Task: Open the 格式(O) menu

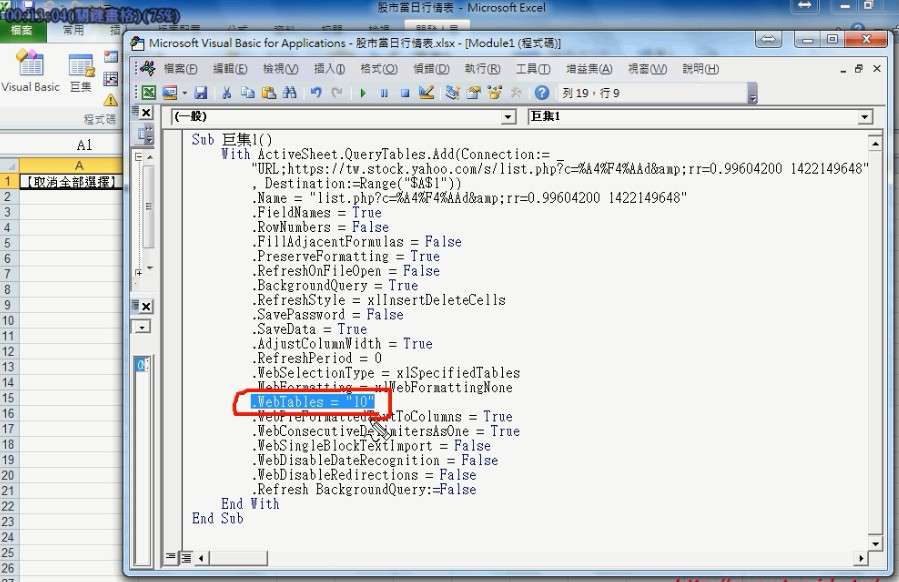Action: 378,69
